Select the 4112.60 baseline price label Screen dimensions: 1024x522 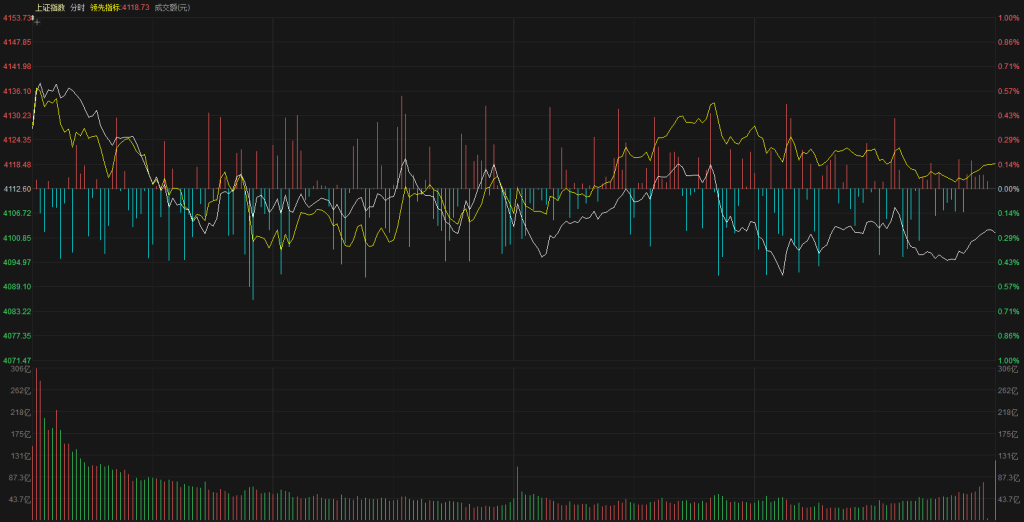(x=17, y=189)
